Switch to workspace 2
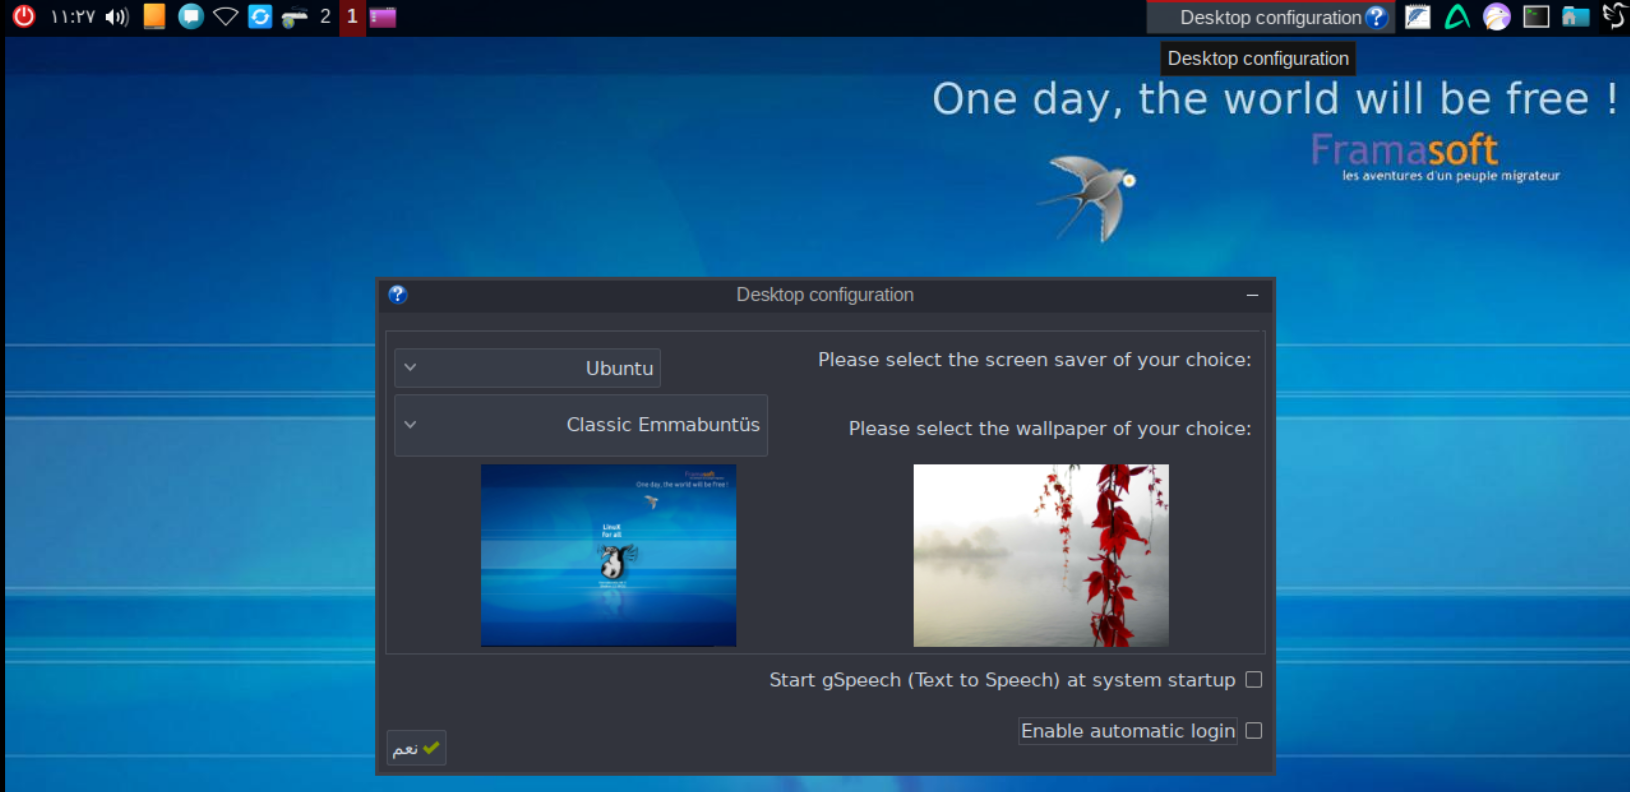Viewport: 1630px width, 792px height. click(x=325, y=17)
